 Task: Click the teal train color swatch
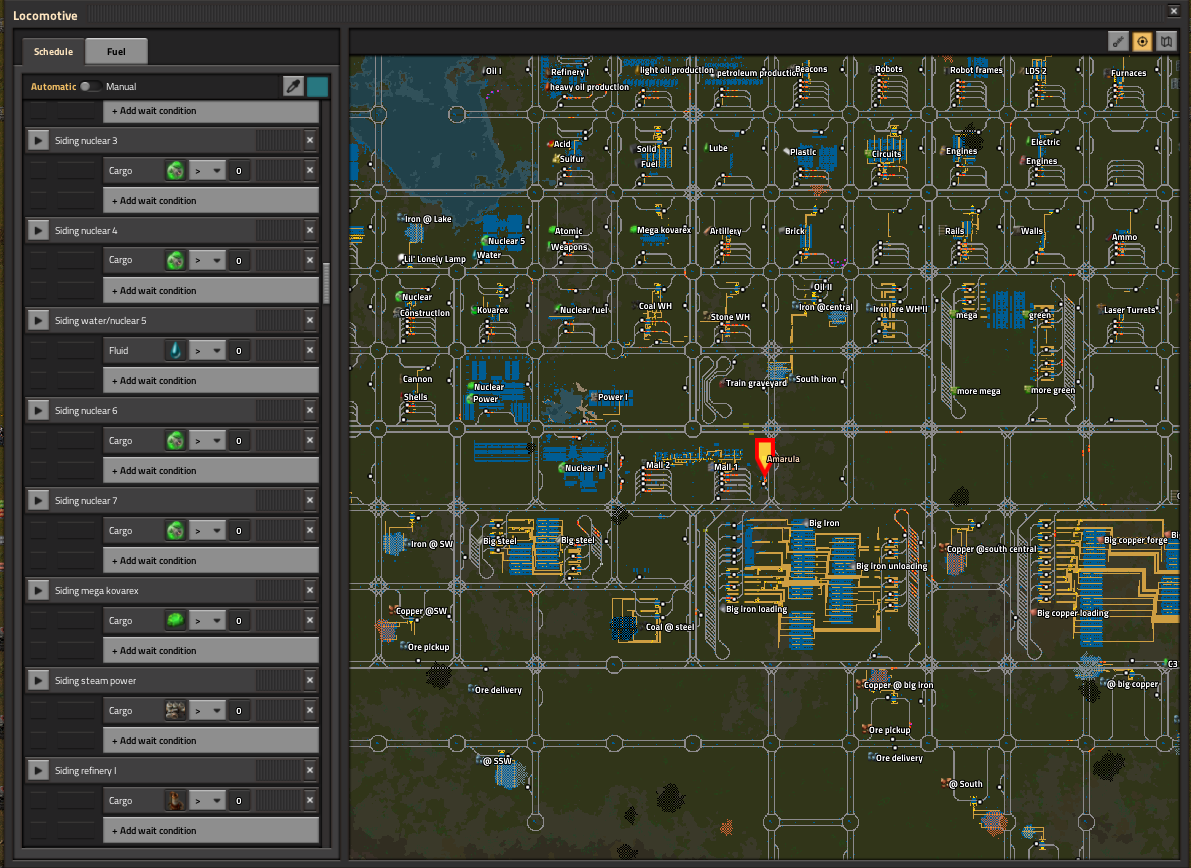(x=318, y=87)
